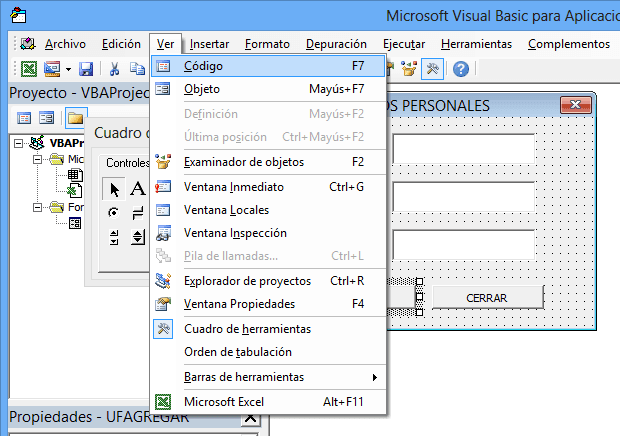The image size is (620, 436).
Task: Close the Propiedades panel
Action: 250,418
